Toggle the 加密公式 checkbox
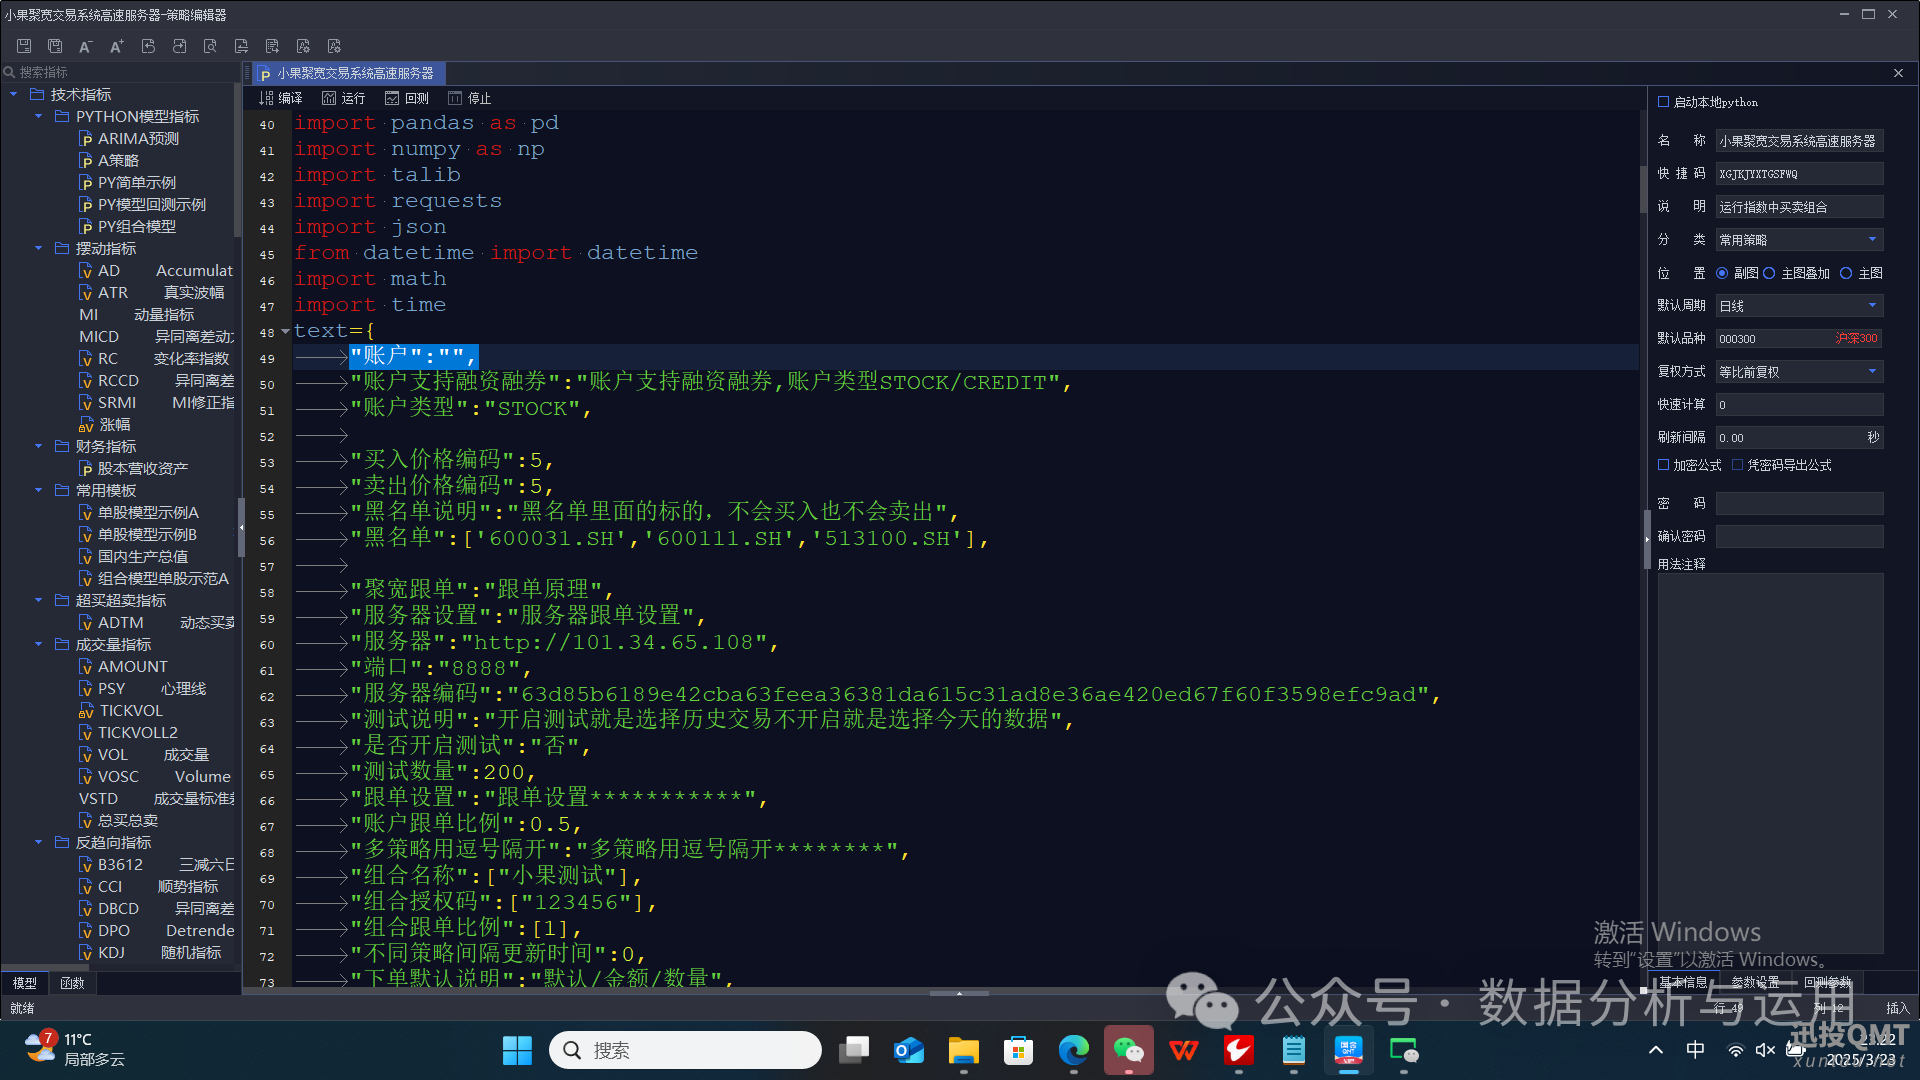The height and width of the screenshot is (1080, 1920). pos(1664,465)
